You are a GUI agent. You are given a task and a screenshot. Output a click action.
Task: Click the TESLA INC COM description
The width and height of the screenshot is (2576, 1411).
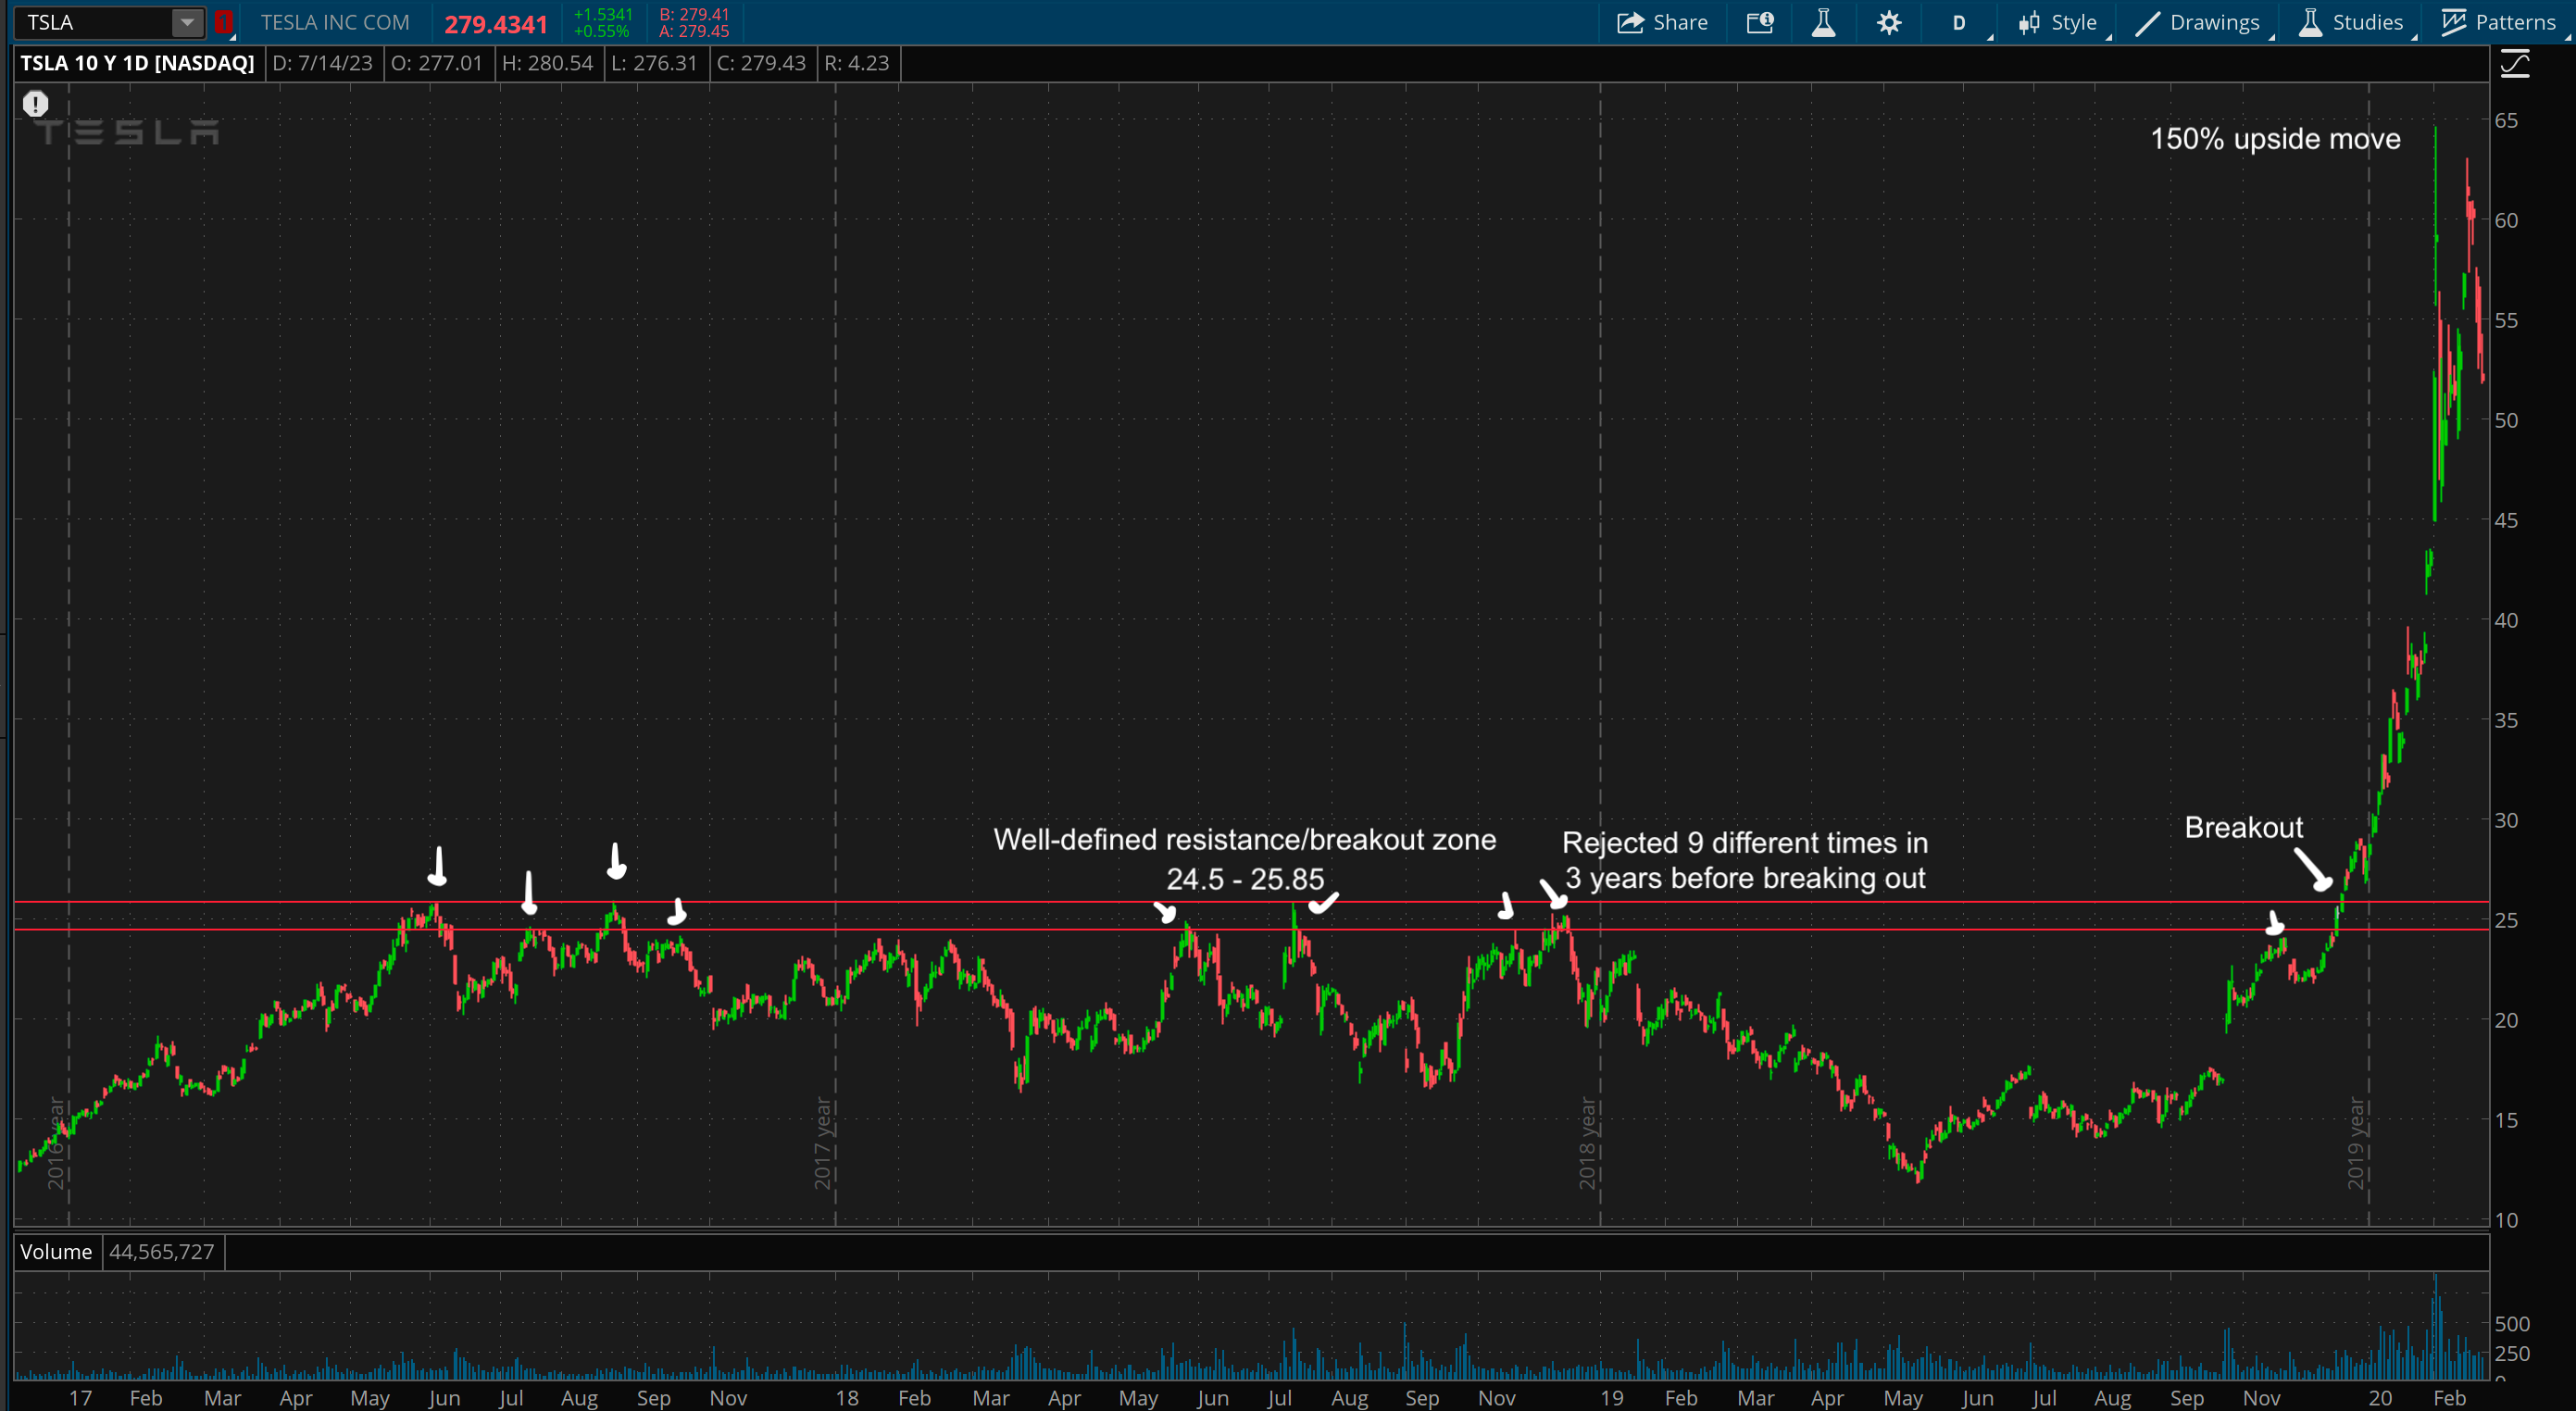(335, 22)
